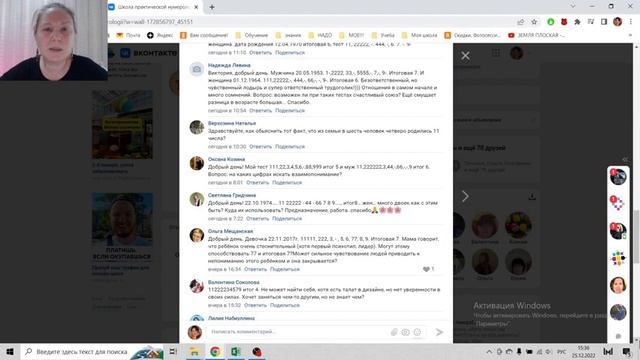The image size is (640, 360).
Task: Click Оксана Козина's avatar photo
Action: pyautogui.click(x=197, y=163)
